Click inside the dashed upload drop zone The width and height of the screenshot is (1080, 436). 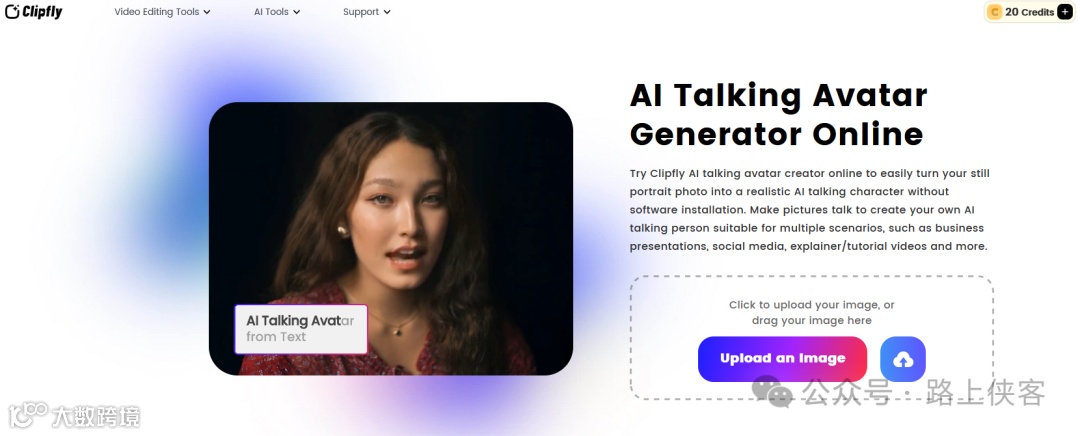click(x=811, y=338)
